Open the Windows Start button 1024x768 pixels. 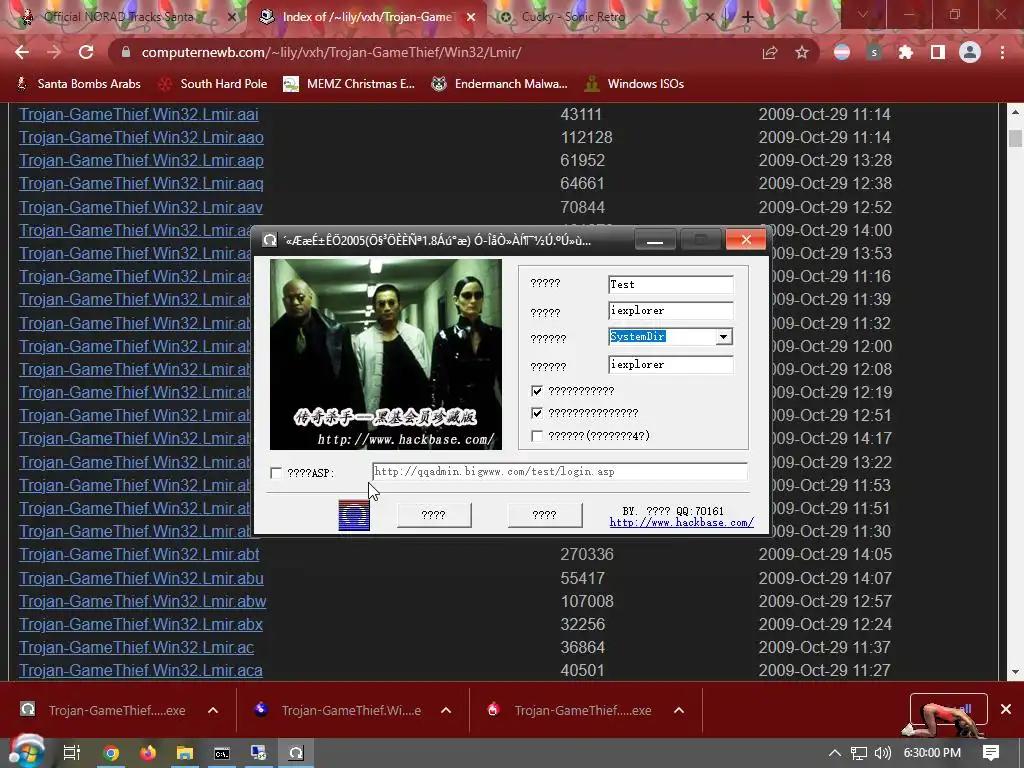pyautogui.click(x=27, y=752)
